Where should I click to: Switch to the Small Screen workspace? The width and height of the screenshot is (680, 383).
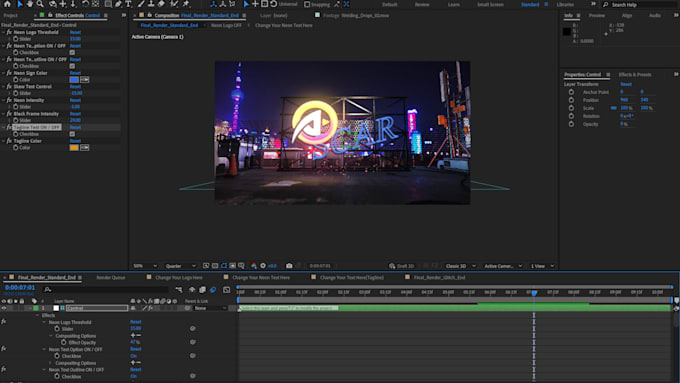[490, 4]
